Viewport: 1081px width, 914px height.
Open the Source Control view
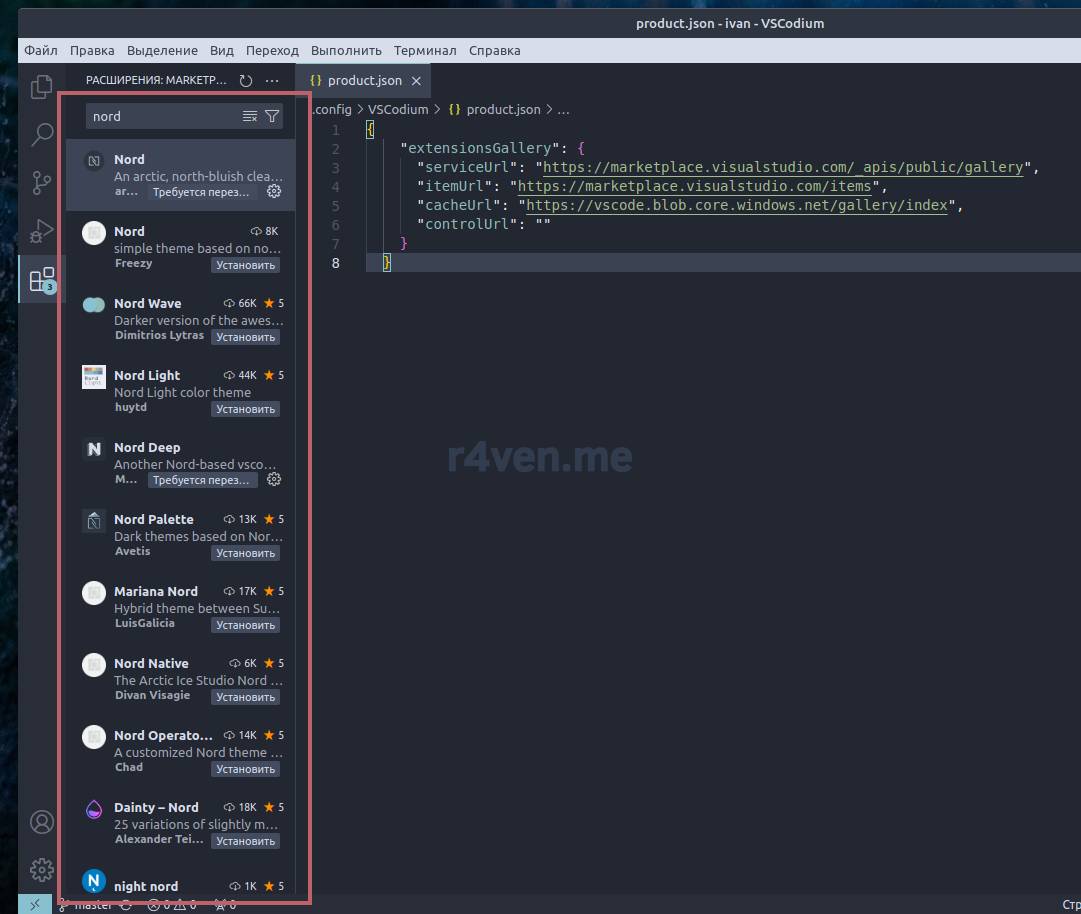[41, 182]
